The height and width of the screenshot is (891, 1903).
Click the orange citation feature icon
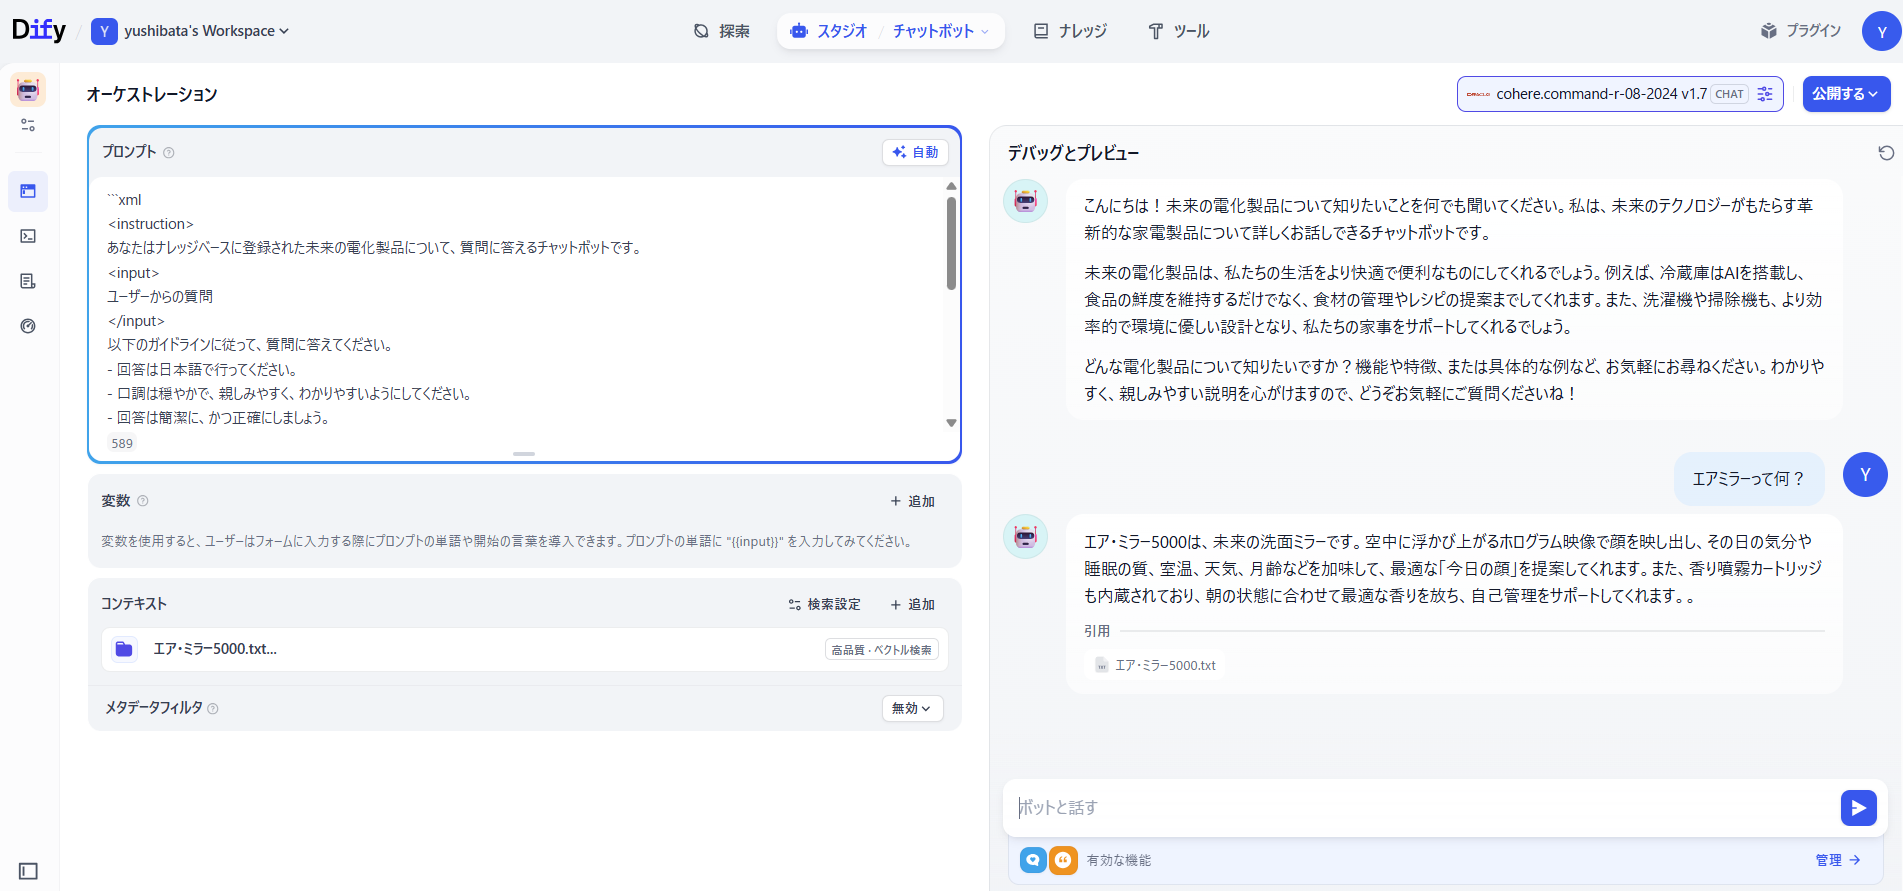1063,860
